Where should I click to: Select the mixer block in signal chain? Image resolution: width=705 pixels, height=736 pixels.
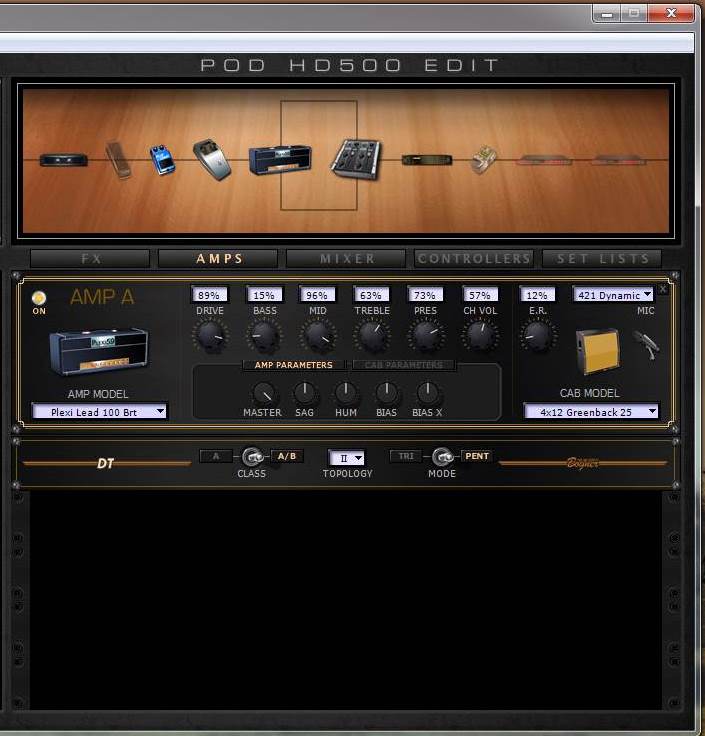coord(357,159)
